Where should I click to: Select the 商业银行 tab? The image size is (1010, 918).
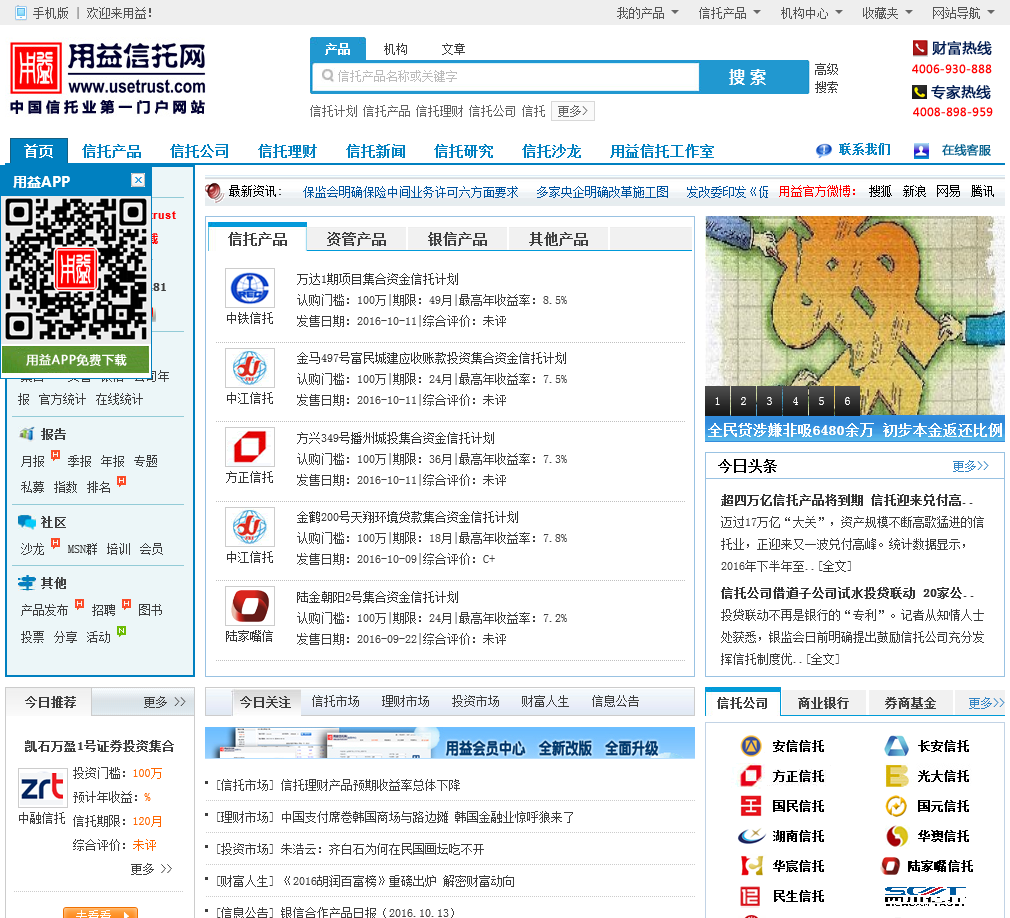(x=823, y=703)
